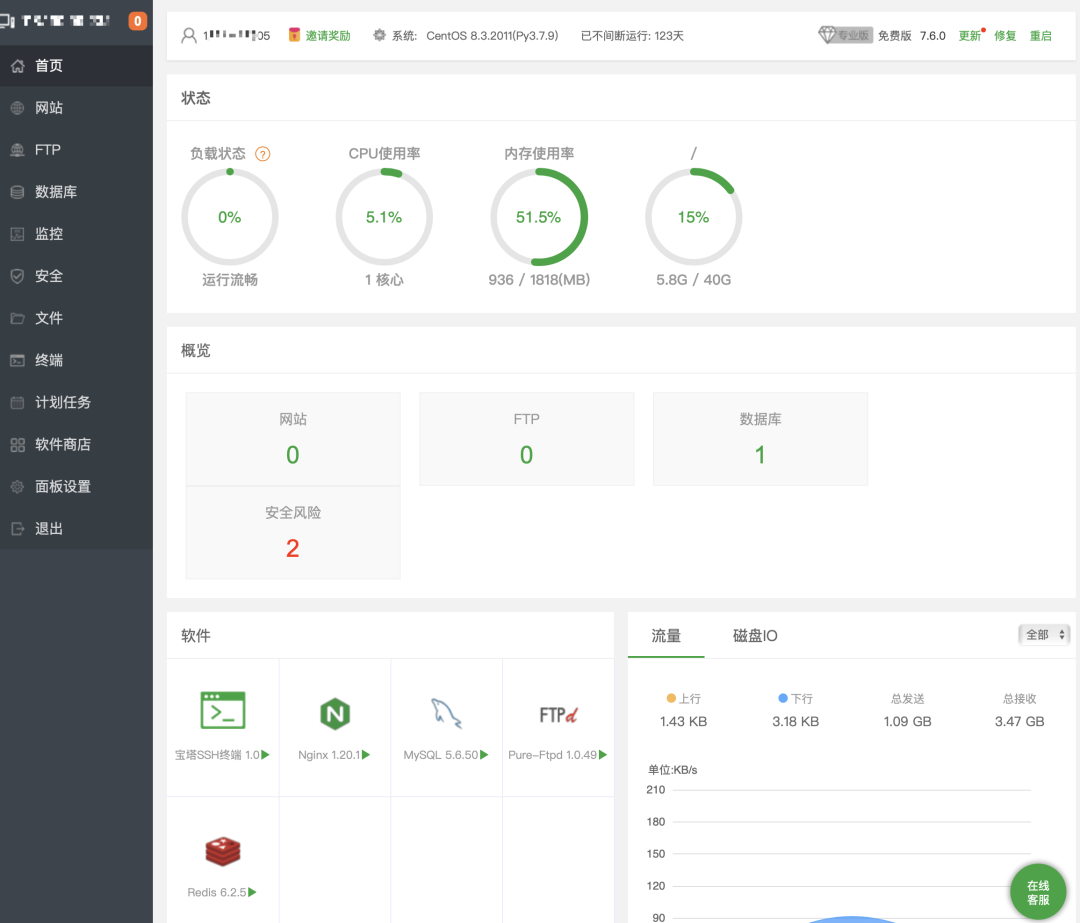This screenshot has height=923, width=1080.
Task: Click the 更新 update link
Action: [970, 35]
